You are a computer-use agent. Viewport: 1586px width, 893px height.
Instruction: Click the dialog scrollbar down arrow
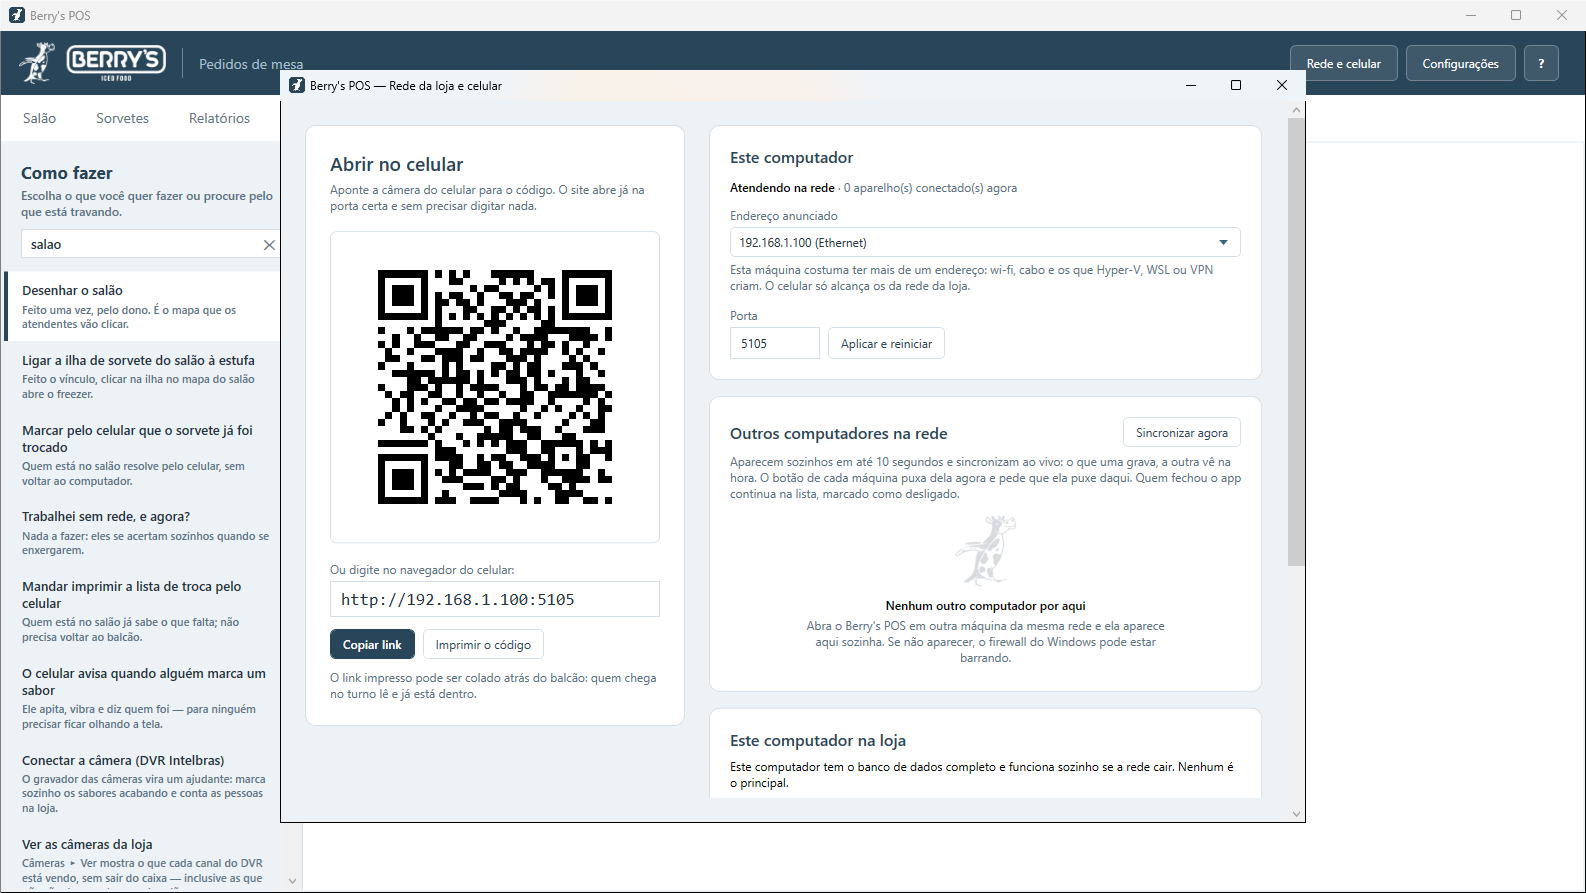[x=1296, y=814]
